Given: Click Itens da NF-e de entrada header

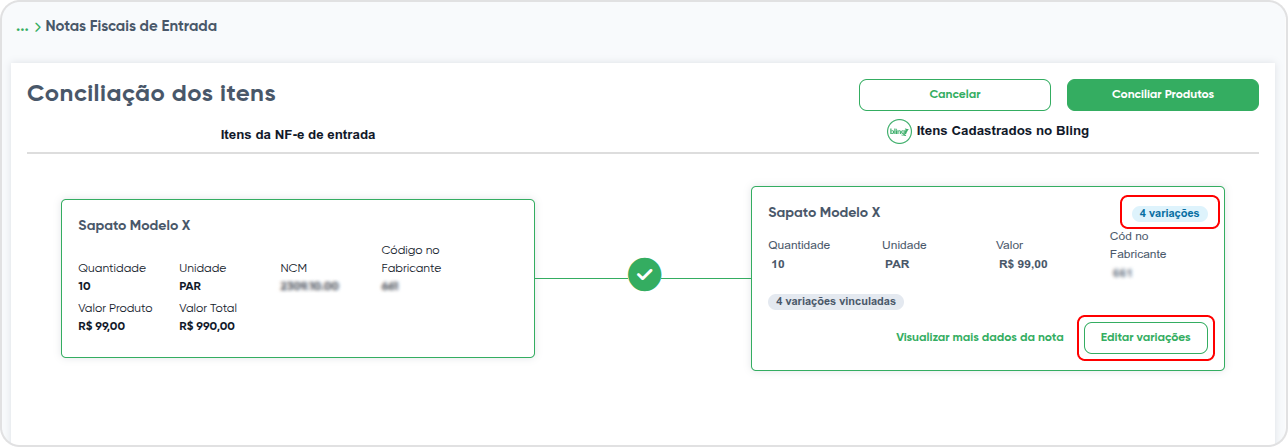Looking at the screenshot, I should pyautogui.click(x=298, y=134).
